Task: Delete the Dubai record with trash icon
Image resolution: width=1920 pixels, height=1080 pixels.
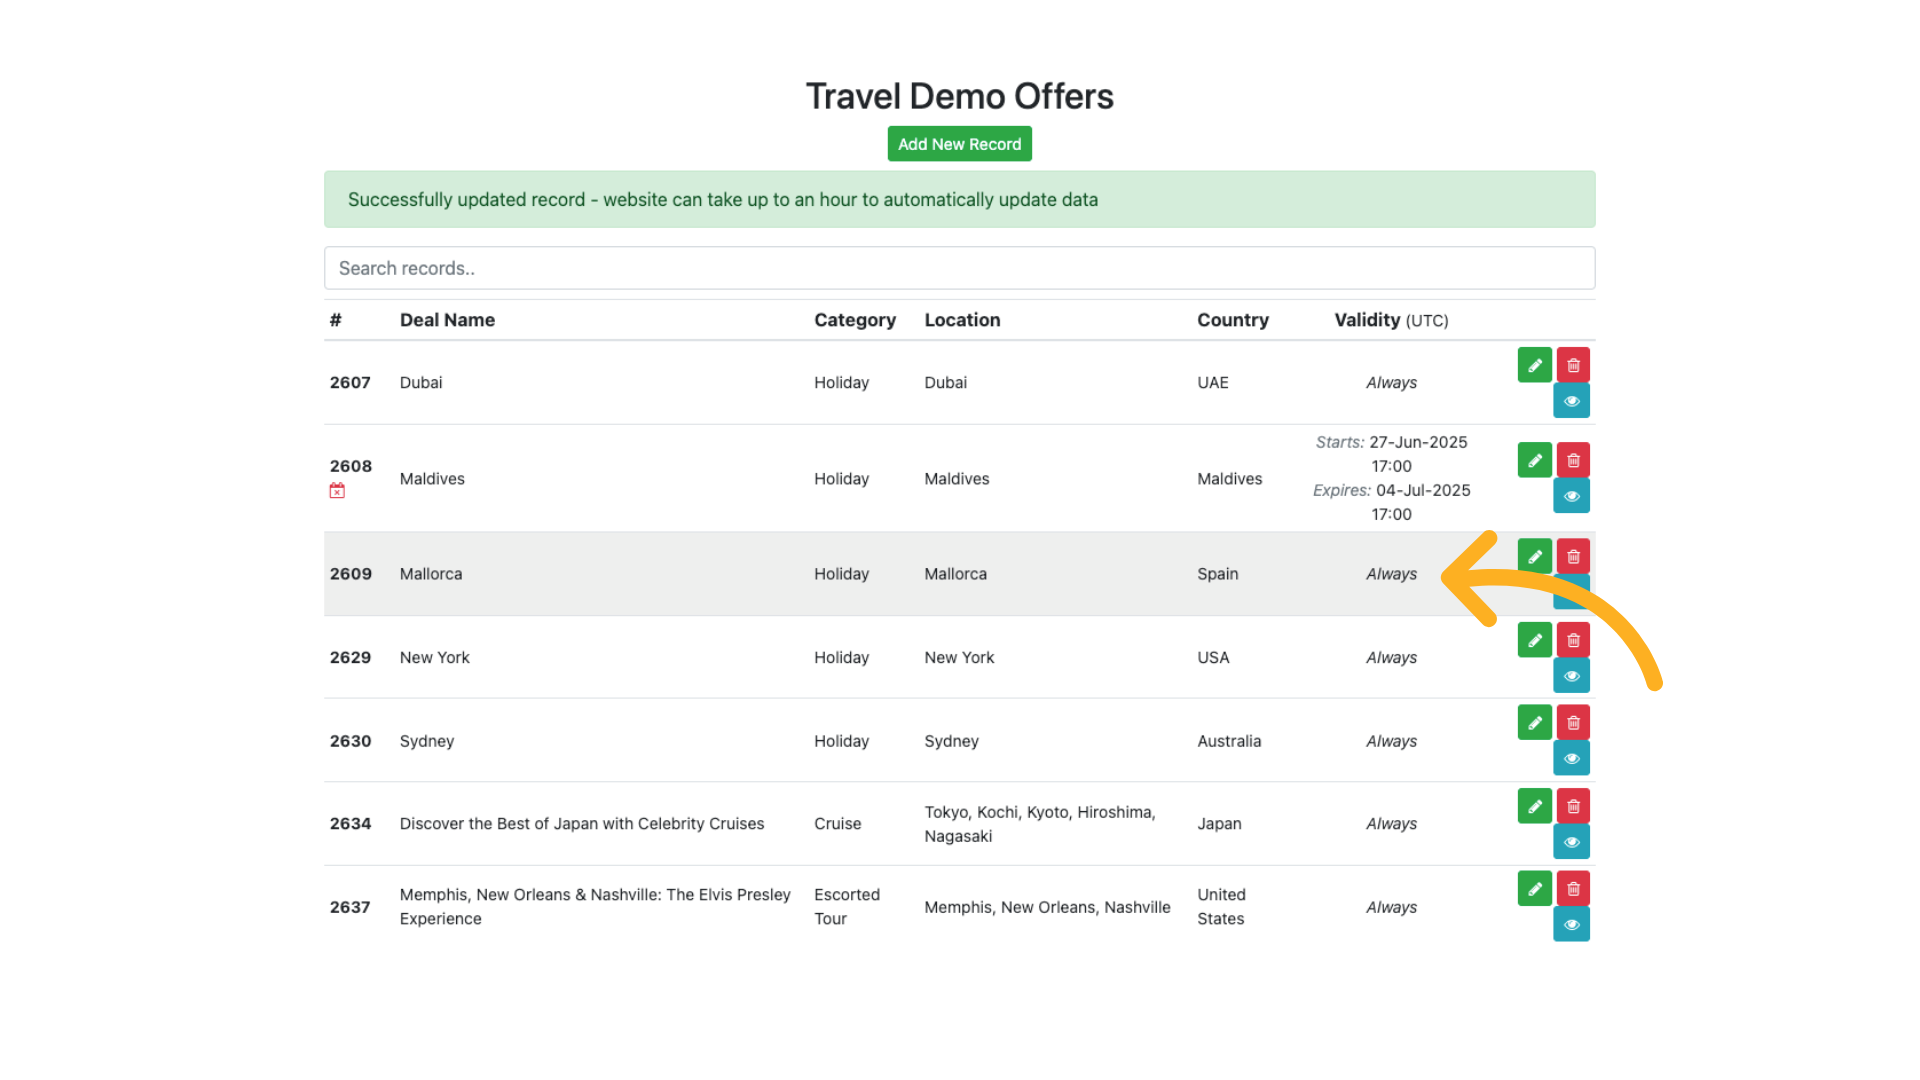Action: (1573, 365)
